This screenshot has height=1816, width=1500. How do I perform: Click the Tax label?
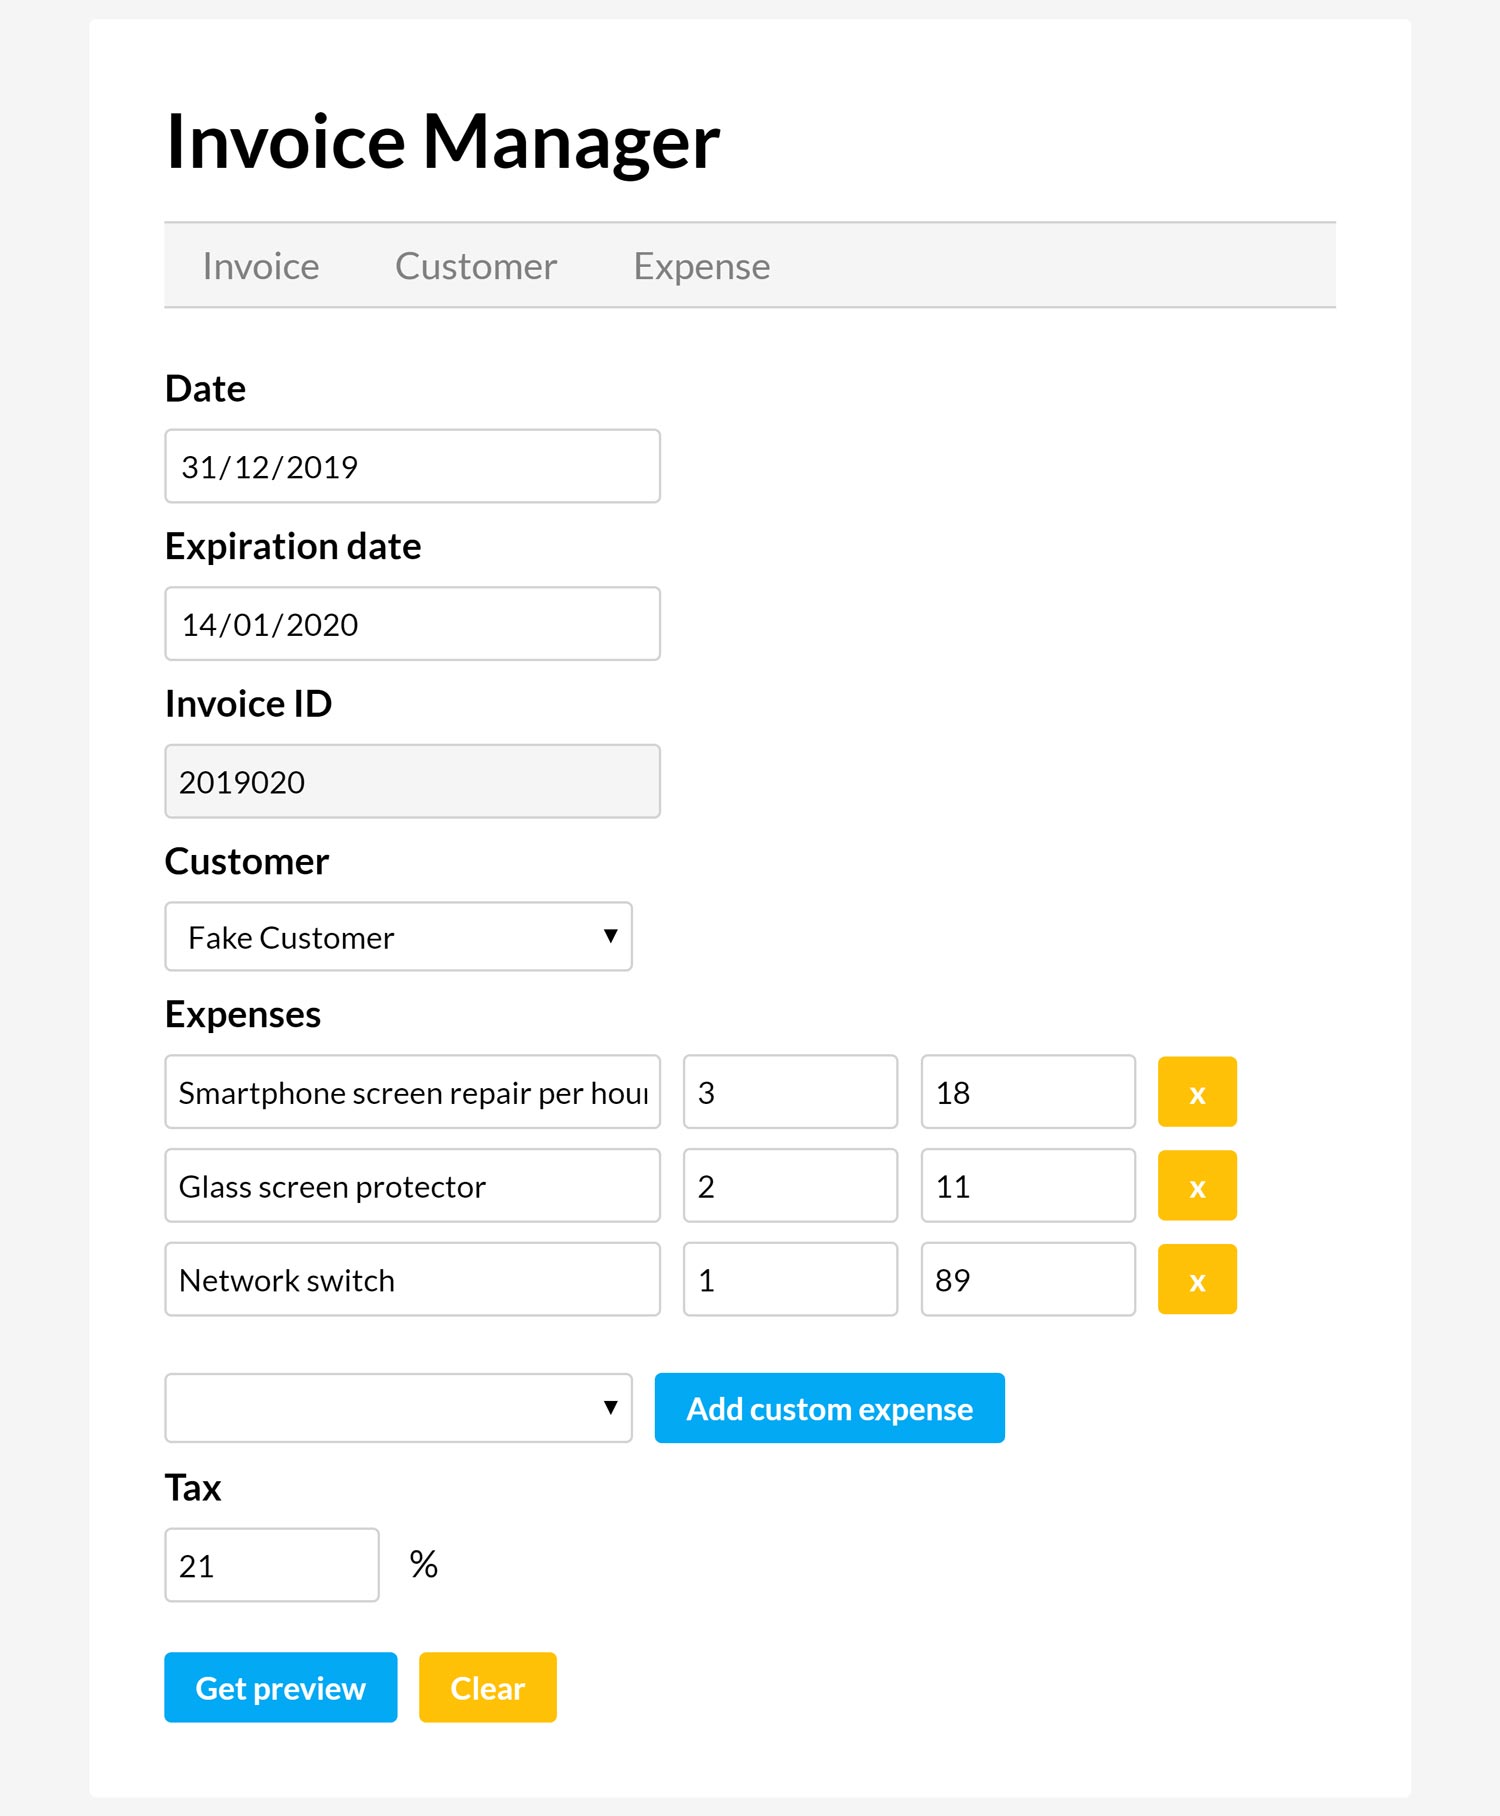pyautogui.click(x=193, y=1487)
